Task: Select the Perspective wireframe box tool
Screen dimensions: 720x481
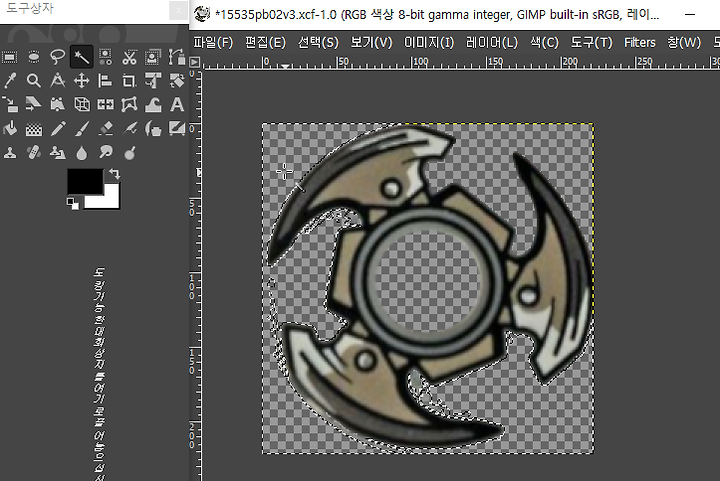Action: point(81,105)
